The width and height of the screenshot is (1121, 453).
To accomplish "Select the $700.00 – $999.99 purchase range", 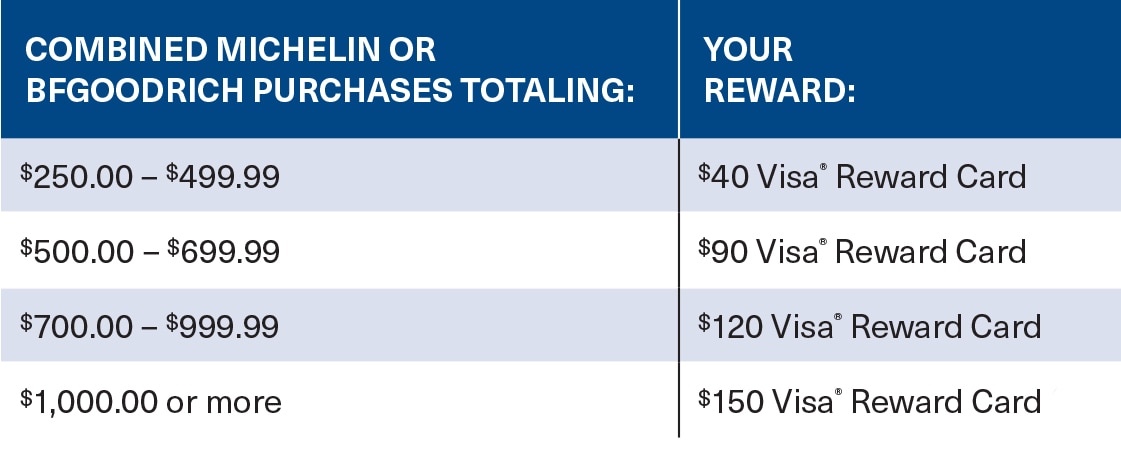I will click(x=149, y=327).
